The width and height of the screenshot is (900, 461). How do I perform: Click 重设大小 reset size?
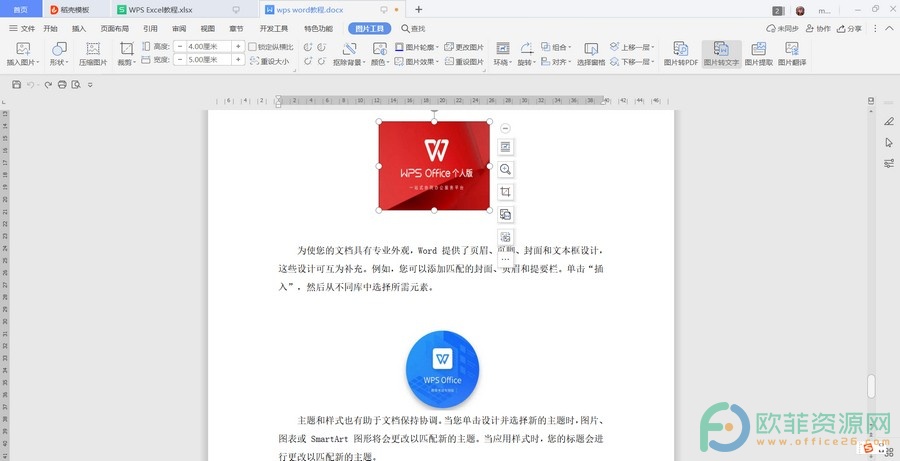point(270,61)
